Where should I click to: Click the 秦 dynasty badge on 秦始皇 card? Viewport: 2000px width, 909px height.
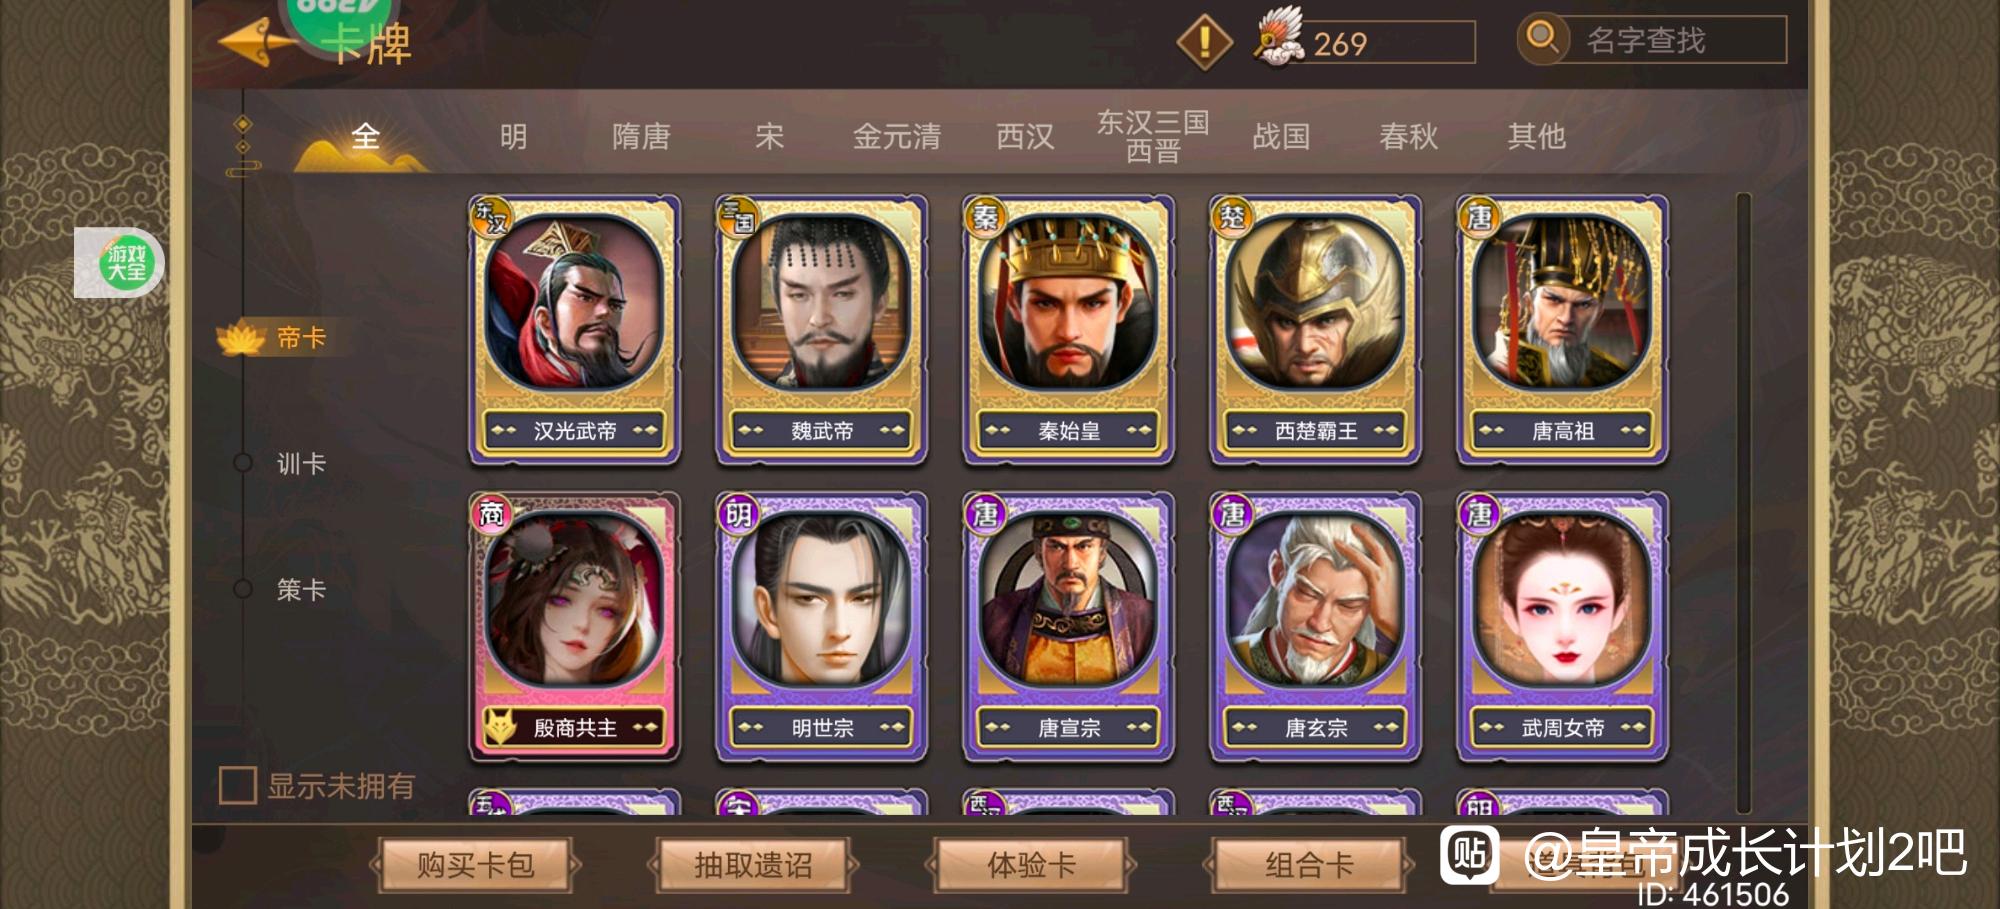[985, 216]
